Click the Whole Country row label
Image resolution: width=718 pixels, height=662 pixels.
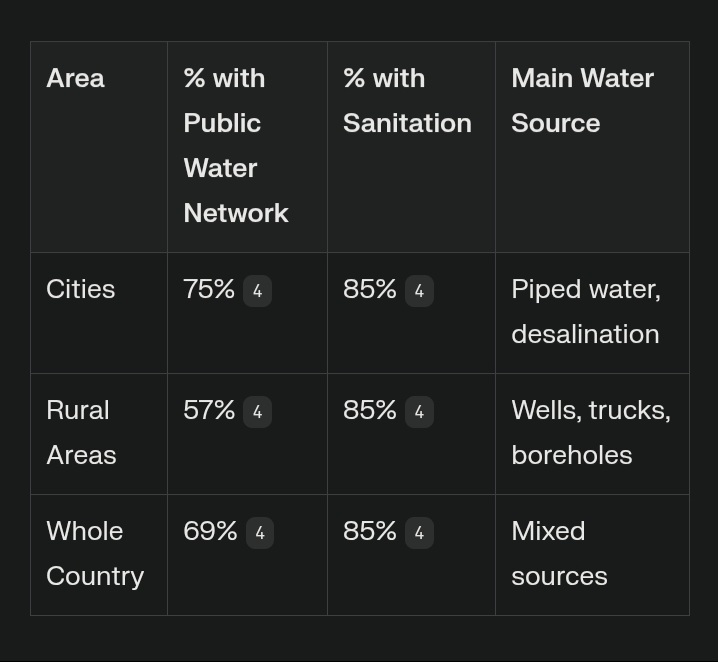94,553
